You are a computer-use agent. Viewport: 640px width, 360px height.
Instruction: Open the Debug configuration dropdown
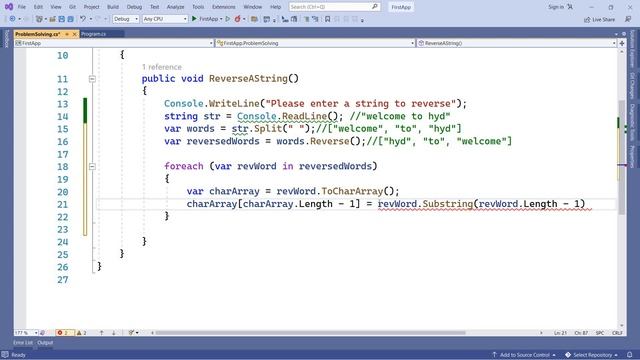[x=126, y=19]
